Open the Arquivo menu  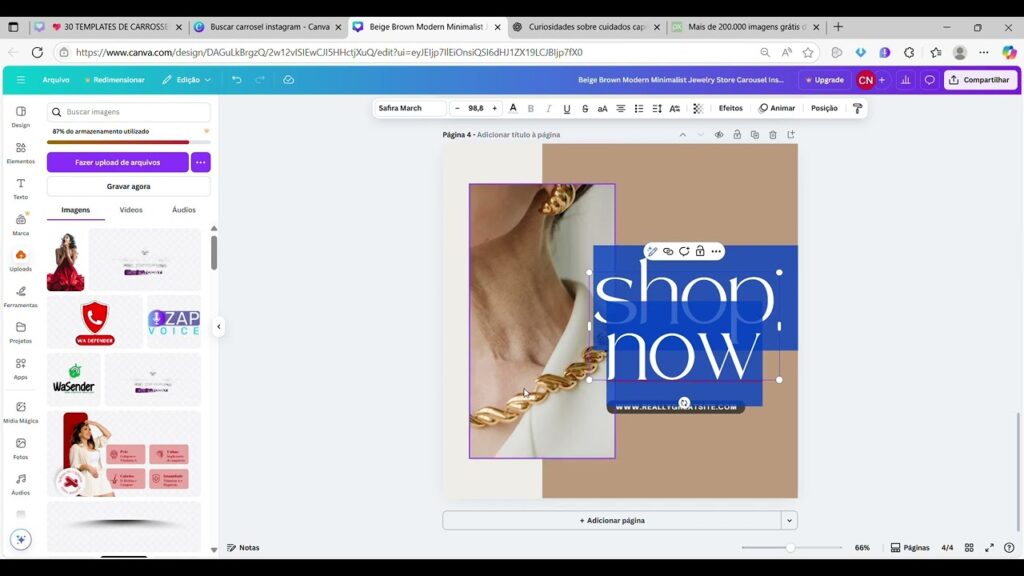pyautogui.click(x=56, y=80)
